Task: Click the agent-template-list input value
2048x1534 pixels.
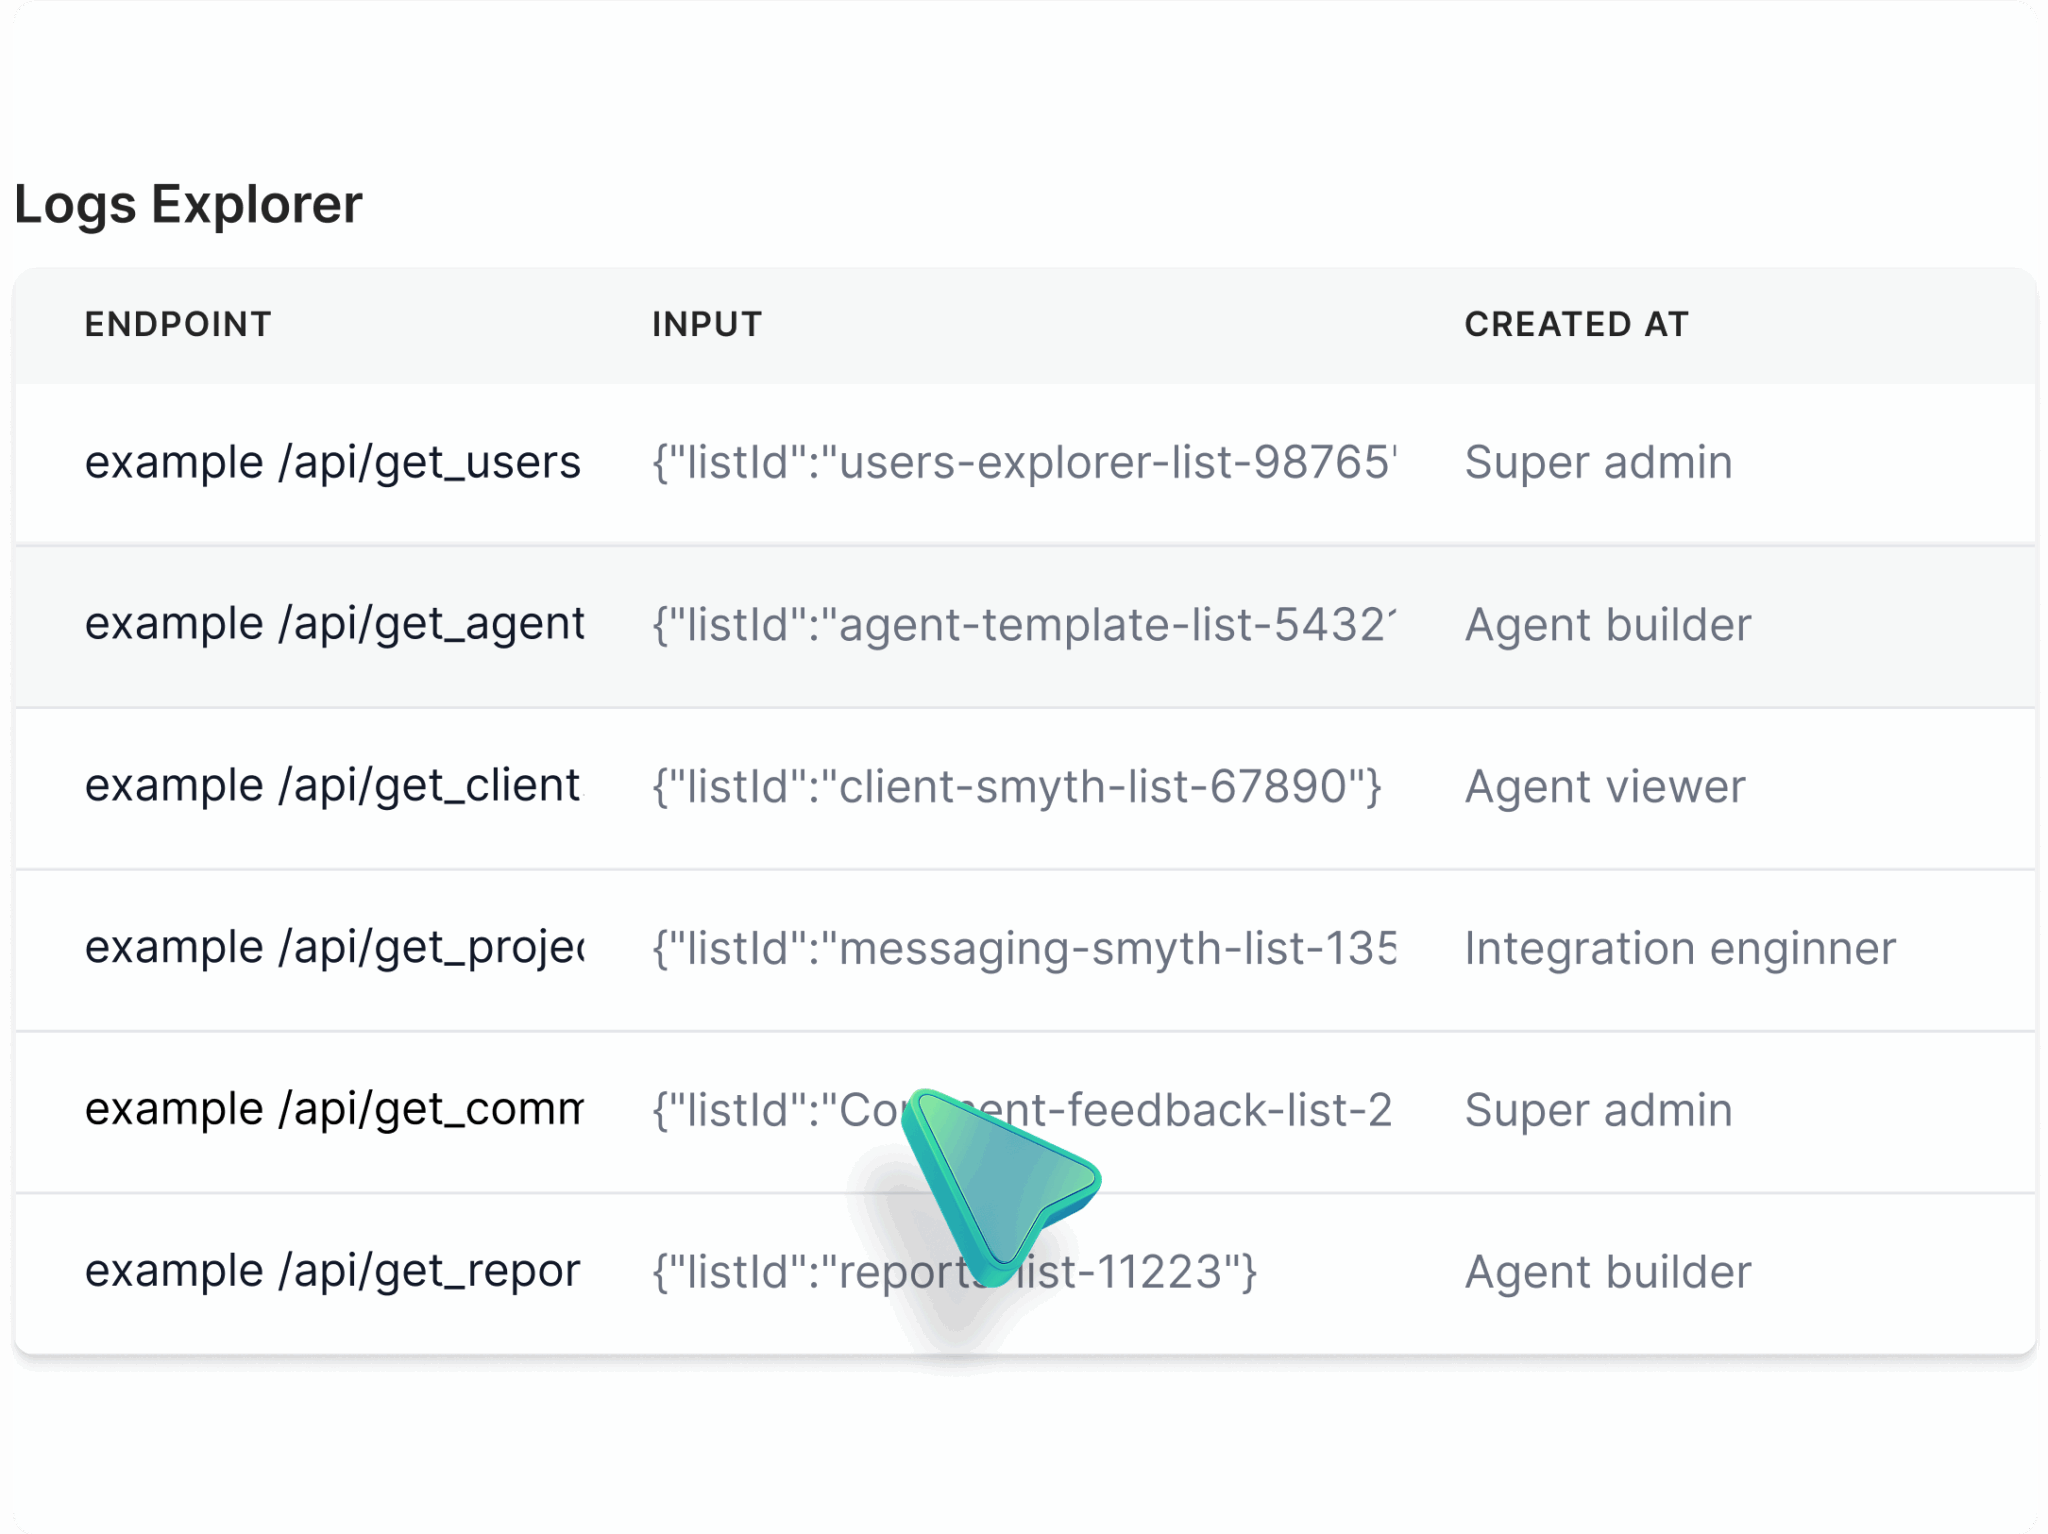Action: point(1024,626)
